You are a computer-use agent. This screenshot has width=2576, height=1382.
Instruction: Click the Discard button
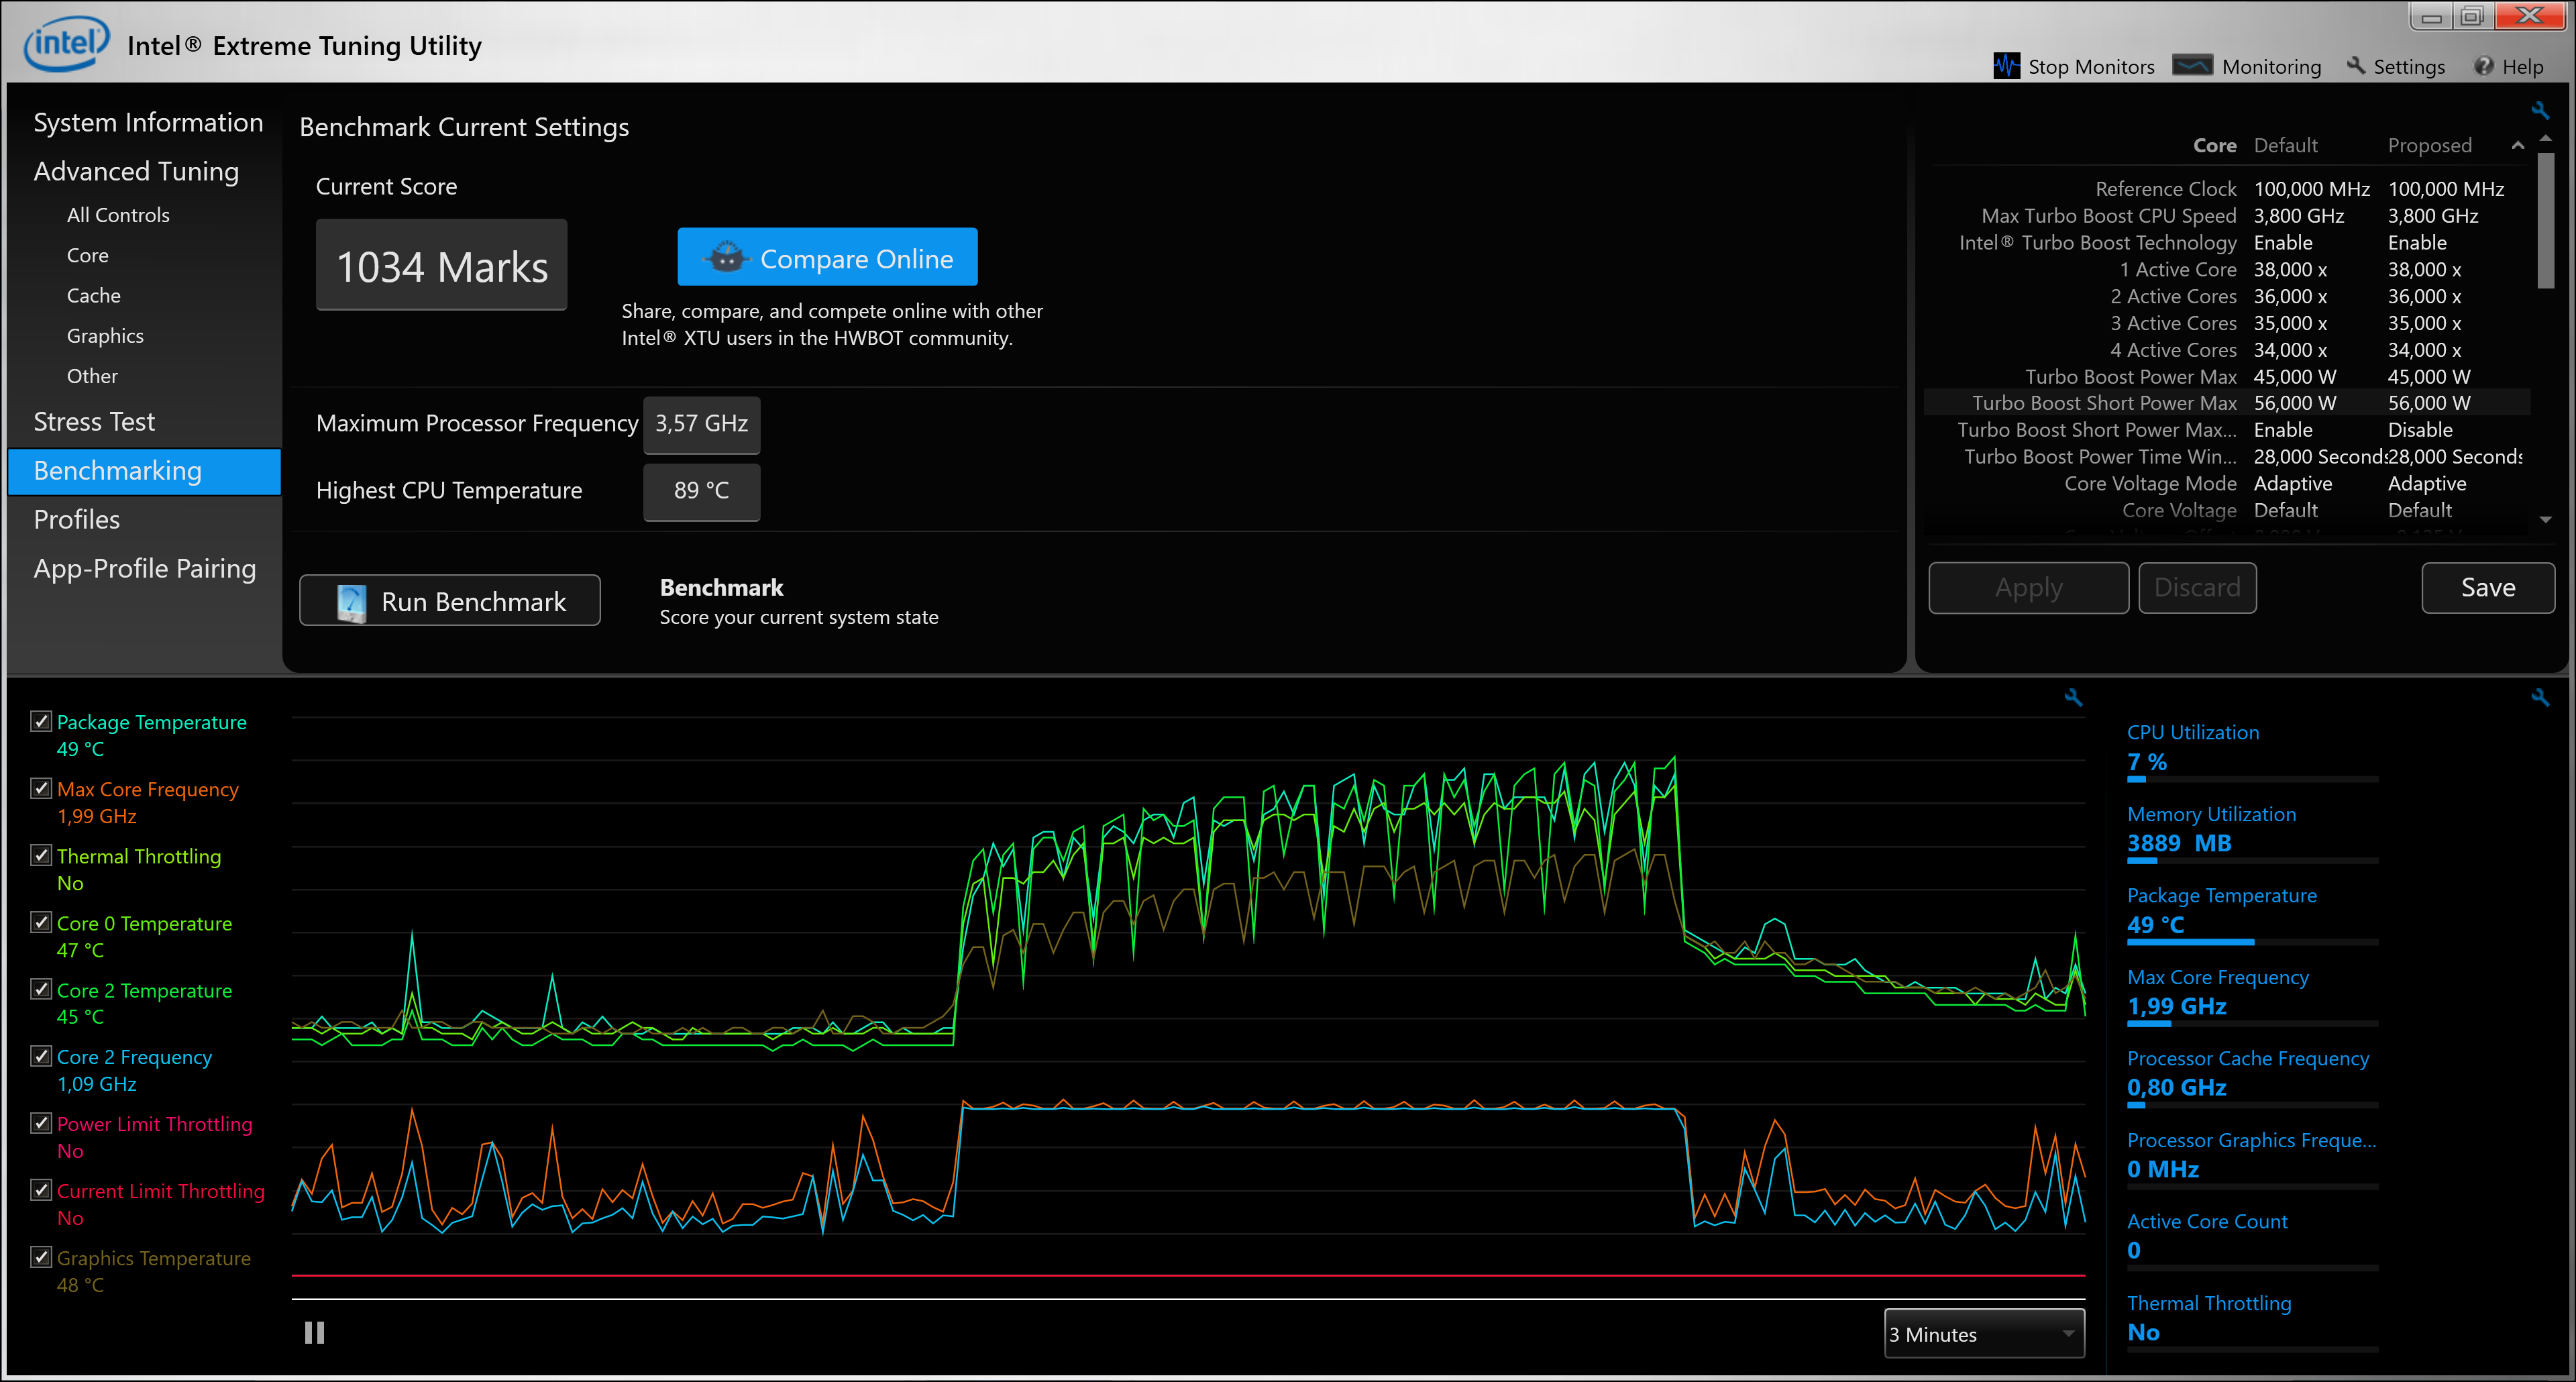(x=2197, y=587)
